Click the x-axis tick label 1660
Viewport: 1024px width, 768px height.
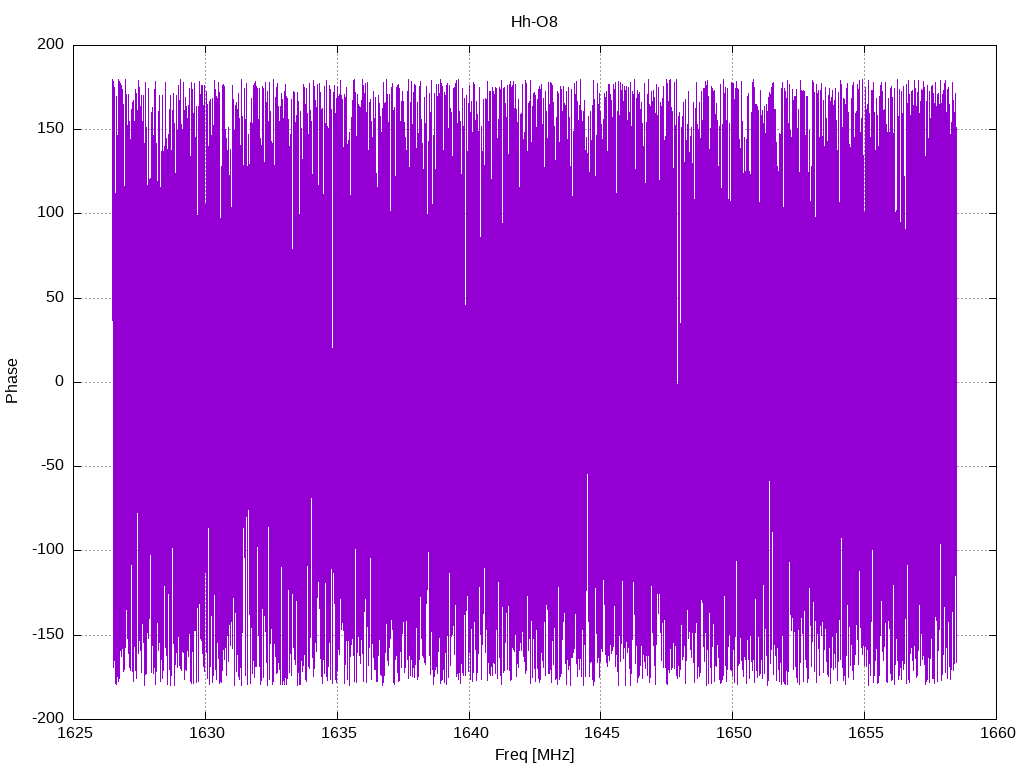(x=997, y=733)
